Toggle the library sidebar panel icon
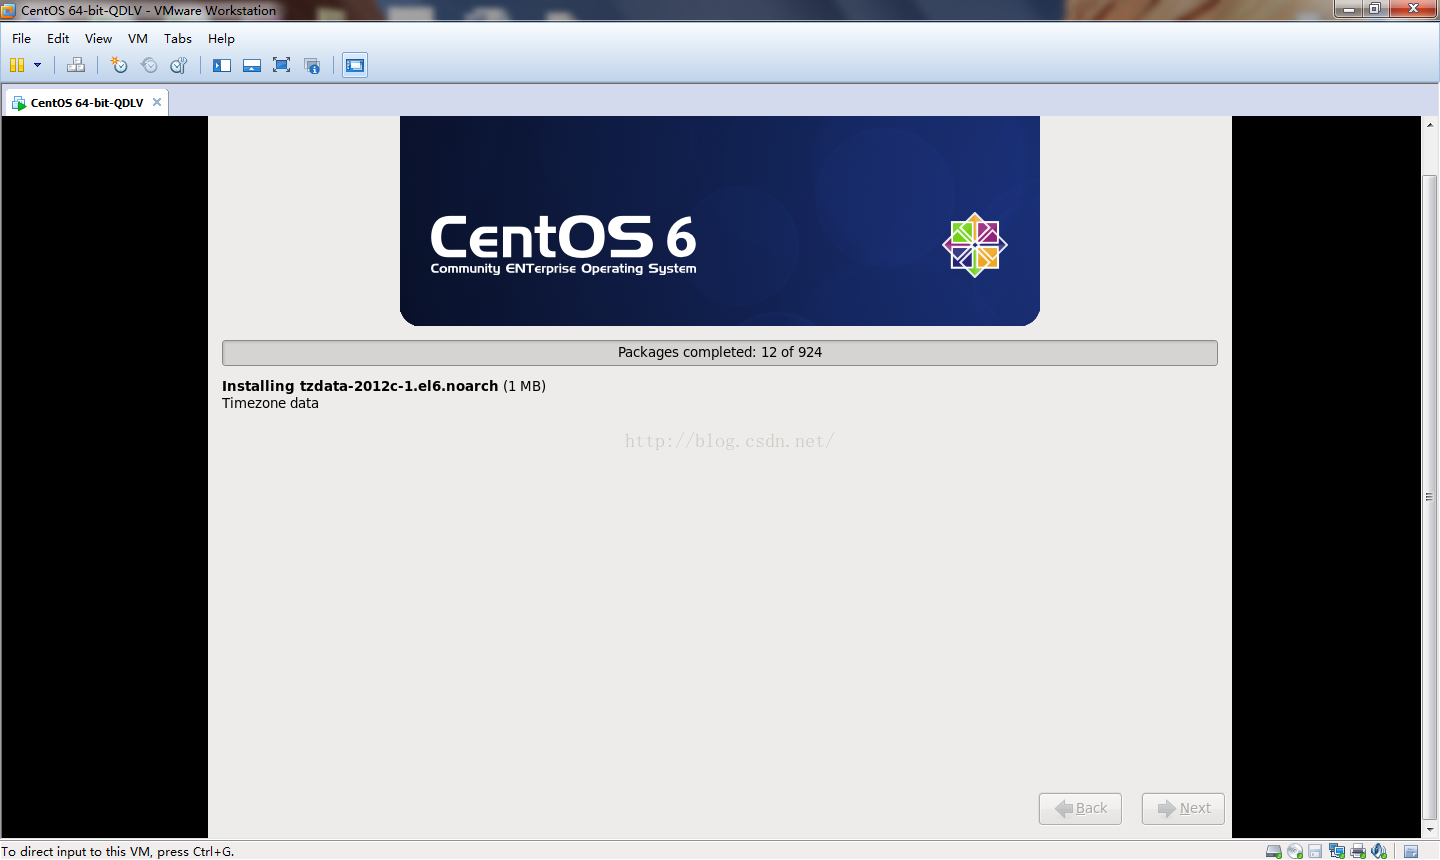The height and width of the screenshot is (860, 1440). pyautogui.click(x=222, y=65)
